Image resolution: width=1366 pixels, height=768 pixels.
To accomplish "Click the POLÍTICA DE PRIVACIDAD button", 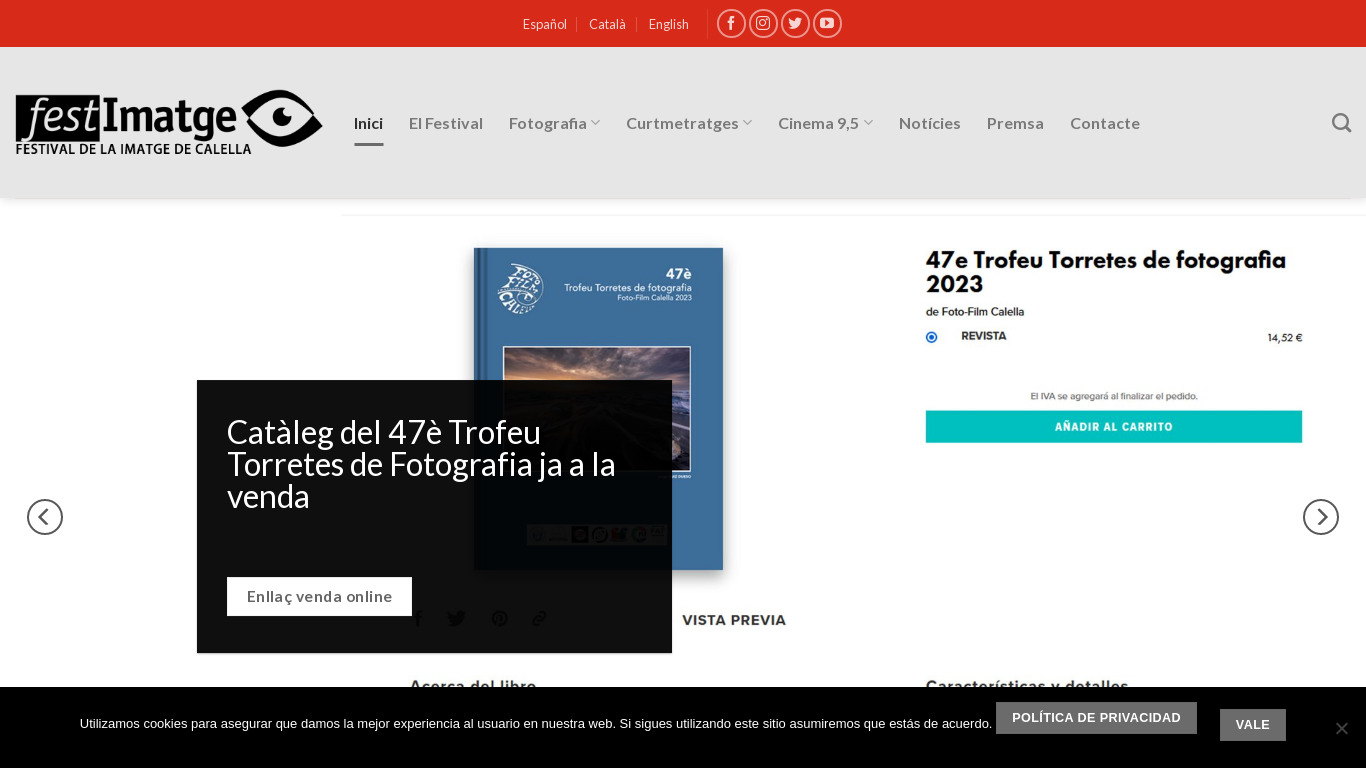I will point(1096,718).
